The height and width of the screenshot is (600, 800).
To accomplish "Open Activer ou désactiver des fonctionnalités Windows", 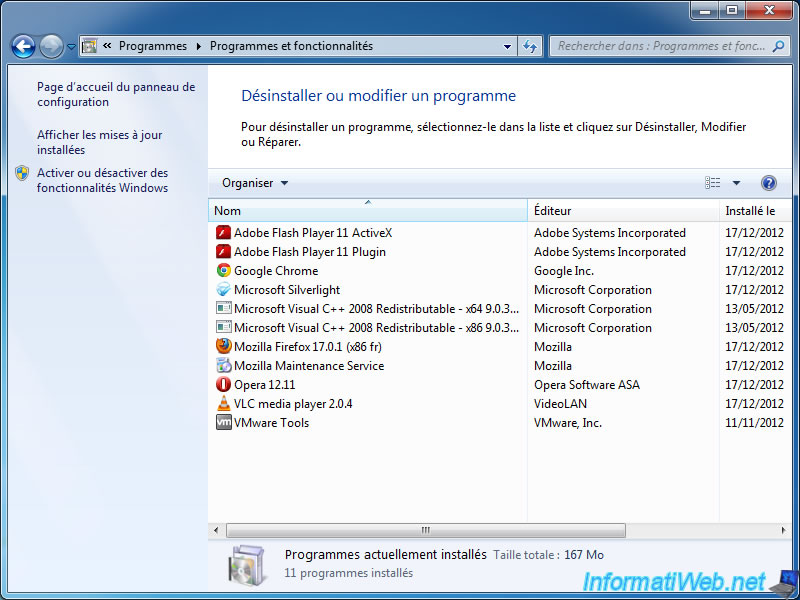I will click(103, 180).
